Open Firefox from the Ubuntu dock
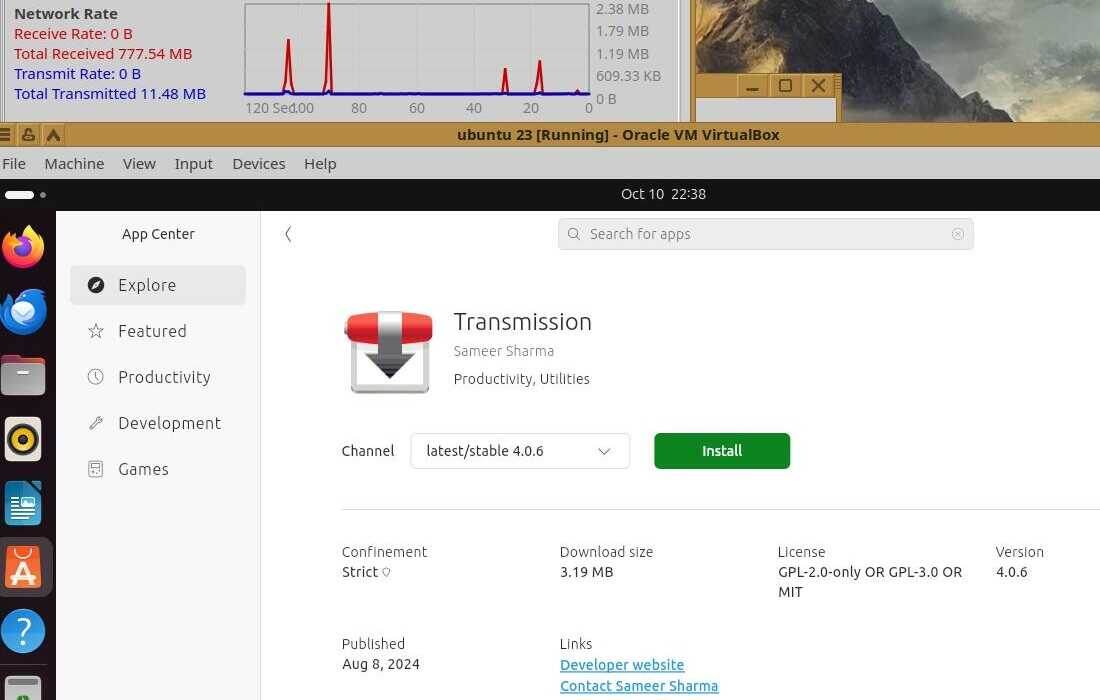Image resolution: width=1100 pixels, height=700 pixels. [x=23, y=247]
